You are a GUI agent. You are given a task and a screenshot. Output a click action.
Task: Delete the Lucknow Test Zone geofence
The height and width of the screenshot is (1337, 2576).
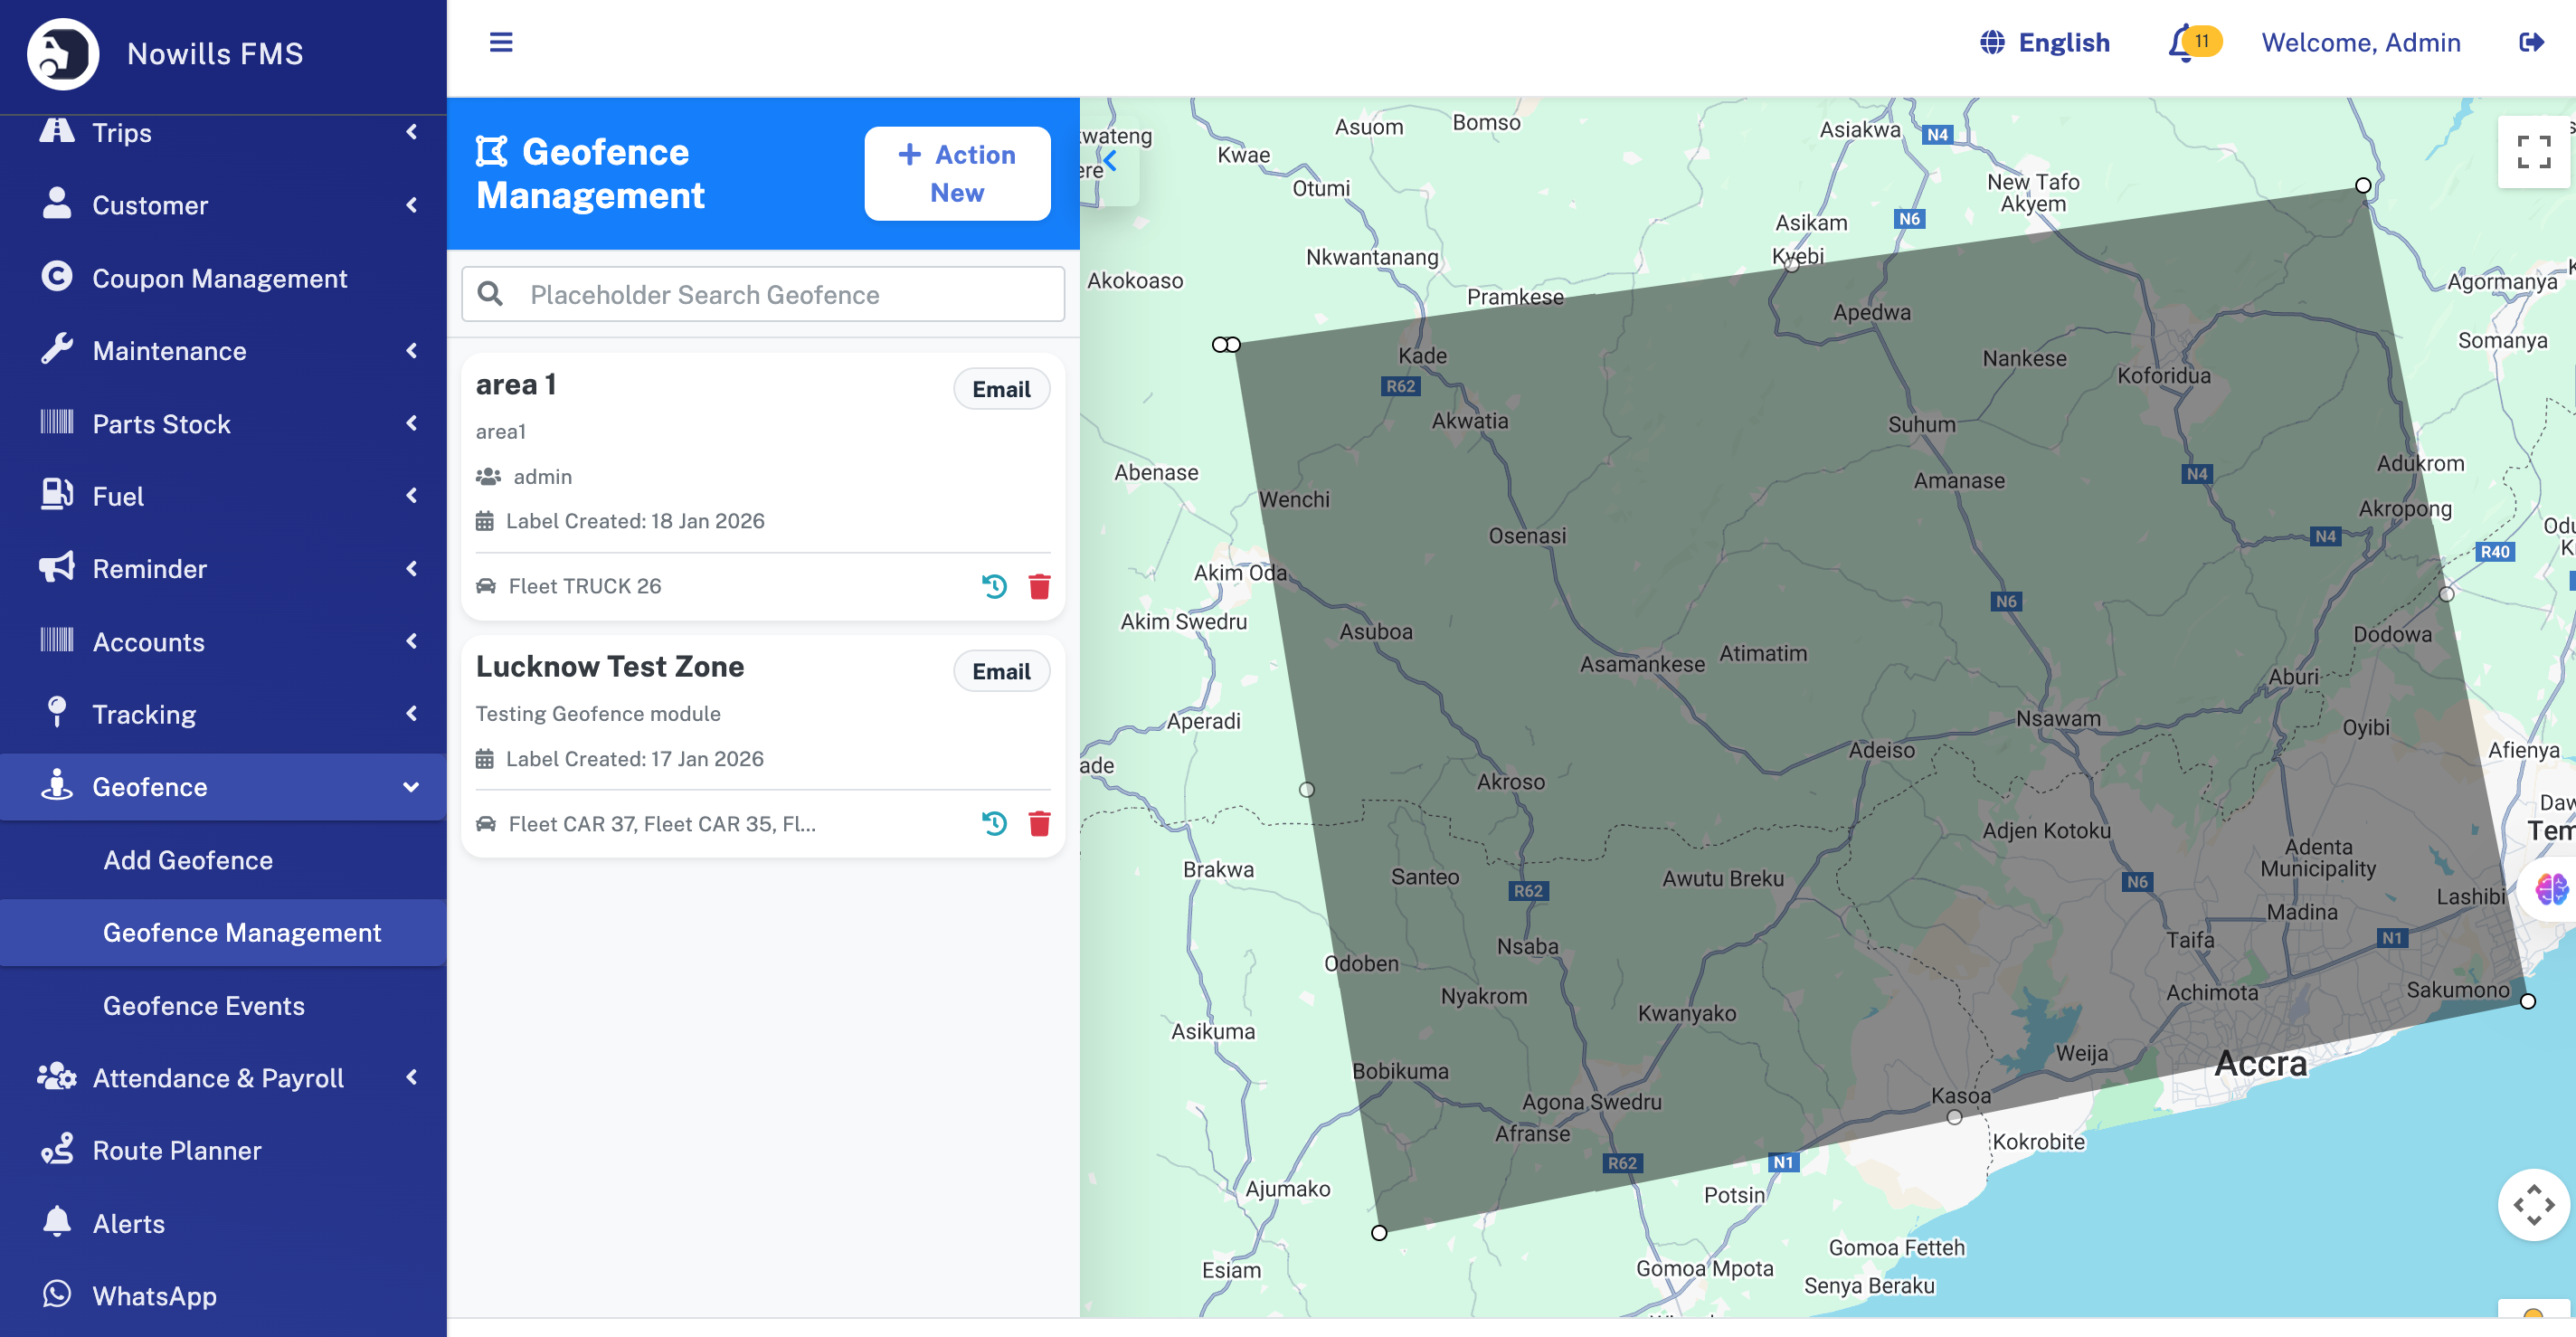[1039, 823]
